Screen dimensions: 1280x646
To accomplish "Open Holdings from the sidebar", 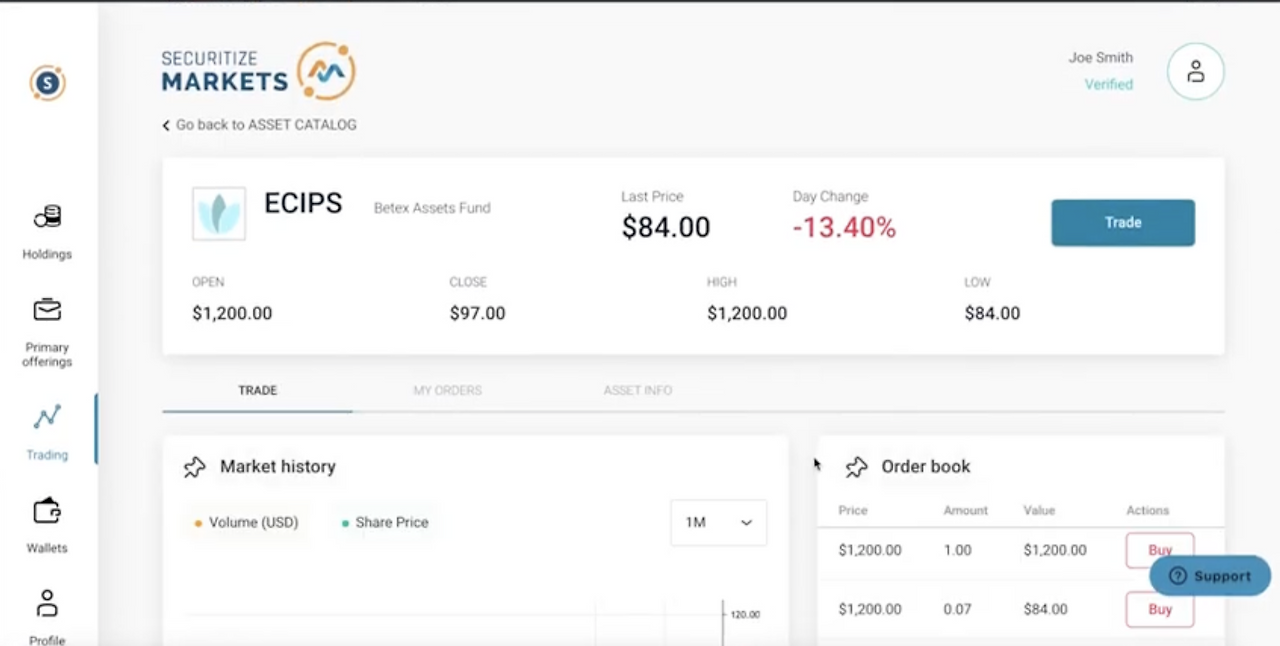I will coord(47,232).
